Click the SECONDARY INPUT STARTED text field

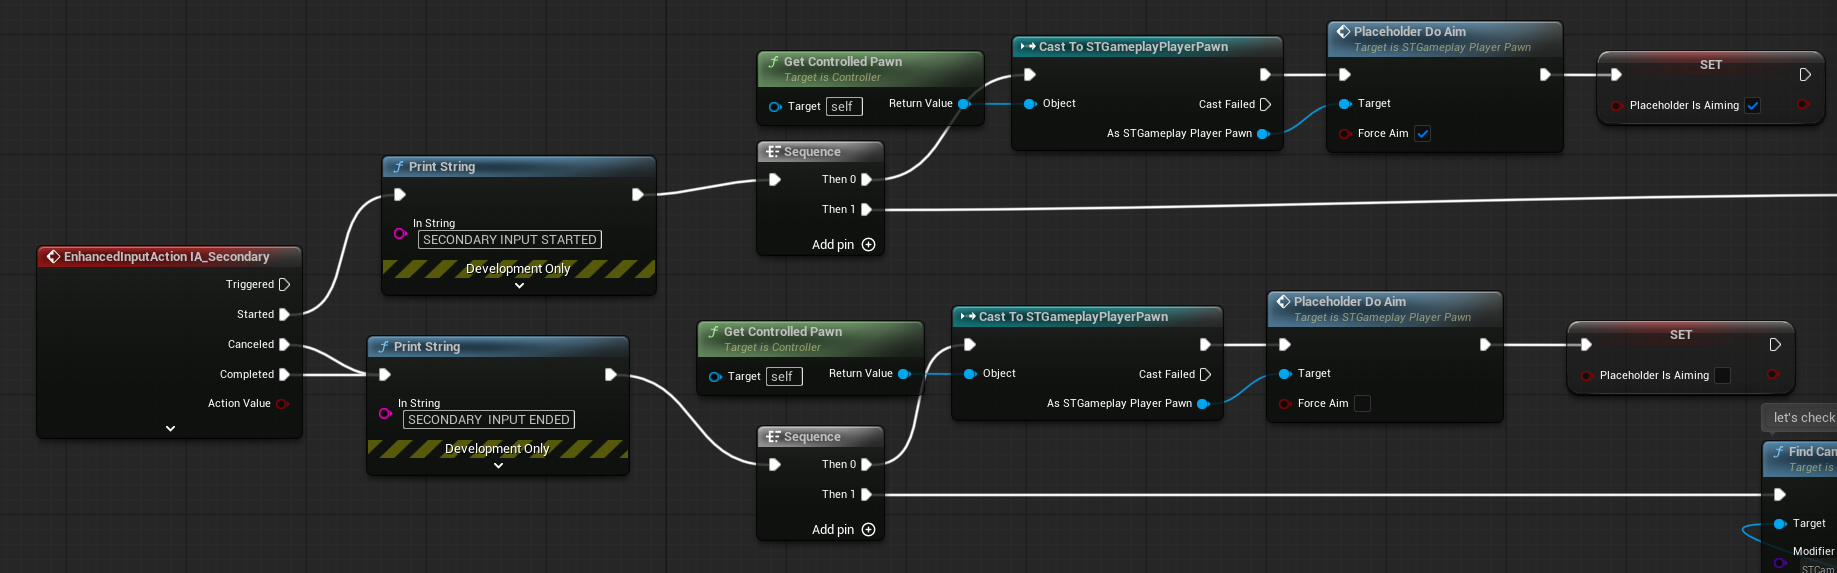[509, 240]
